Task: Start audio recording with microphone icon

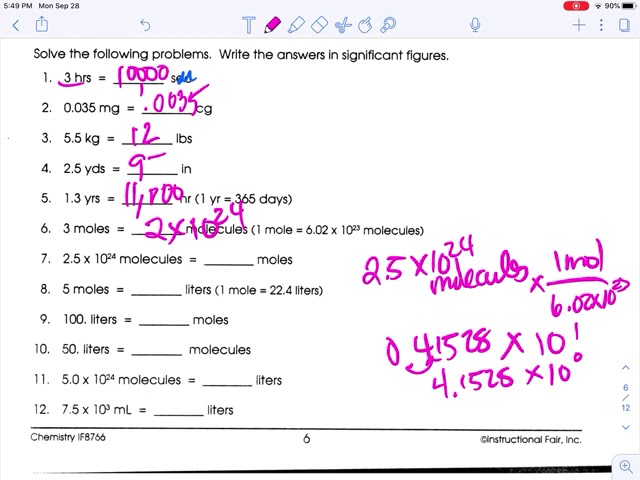Action: 475,25
